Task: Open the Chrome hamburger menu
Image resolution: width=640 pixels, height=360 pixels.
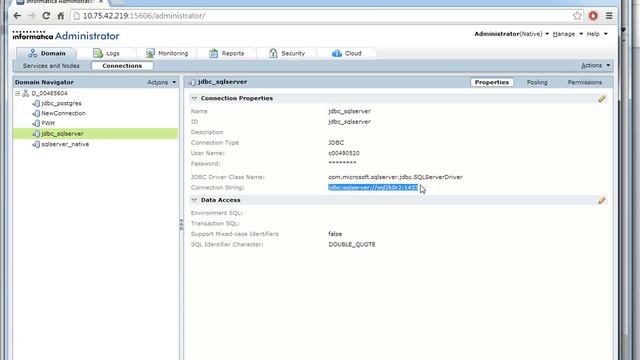Action: pyautogui.click(x=609, y=16)
